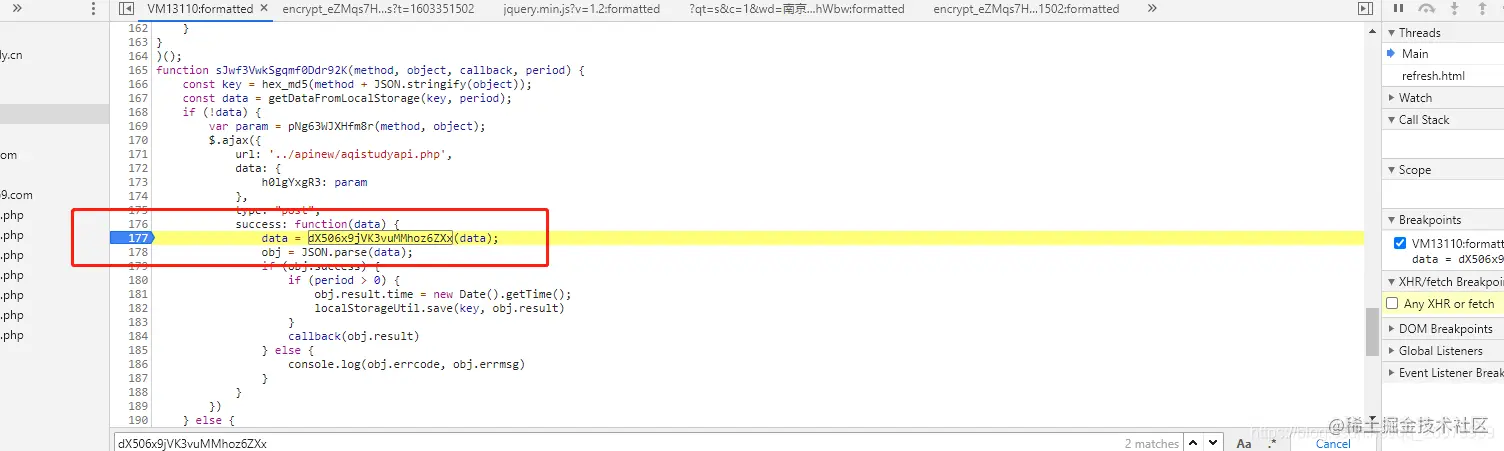Expand DOM Breakpoints section
Screen dimensions: 1504x451
(1443, 329)
